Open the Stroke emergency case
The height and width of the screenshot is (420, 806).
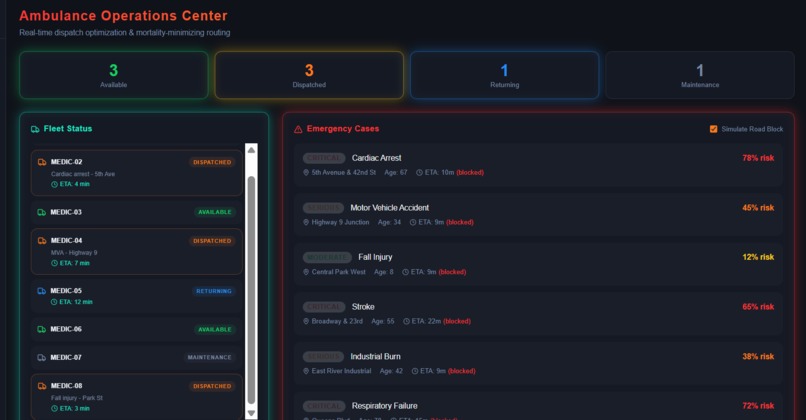point(538,314)
